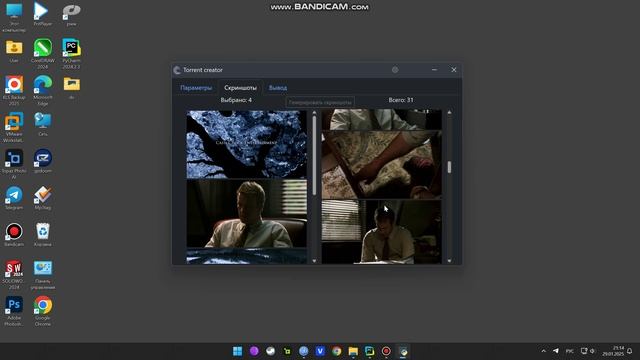Screen dimensions: 640x360
Task: Pick the hands on floral fabric thumbnail
Action: tap(382, 164)
